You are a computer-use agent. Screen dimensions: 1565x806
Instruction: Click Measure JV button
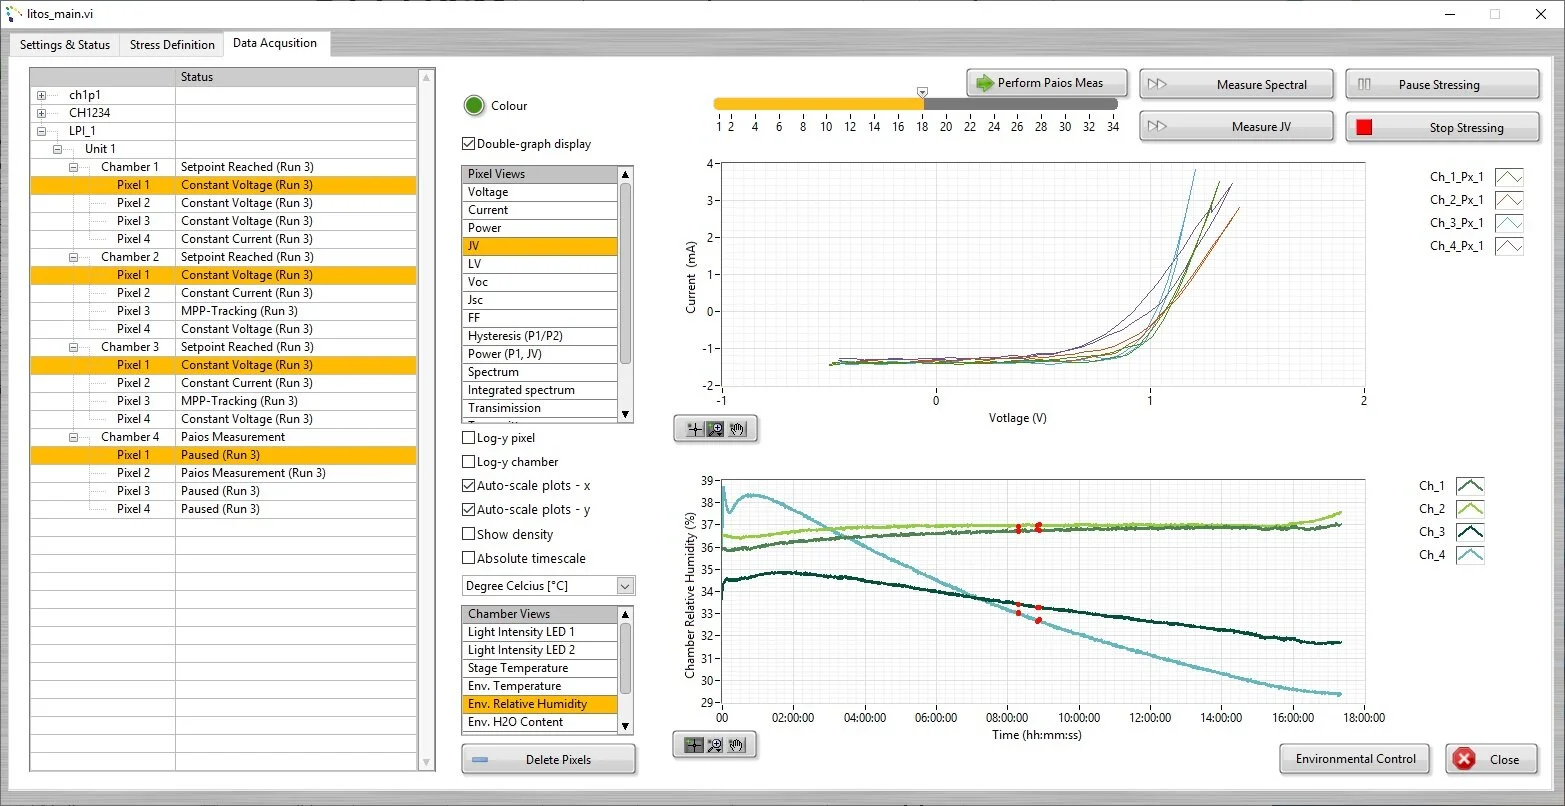coord(1237,127)
